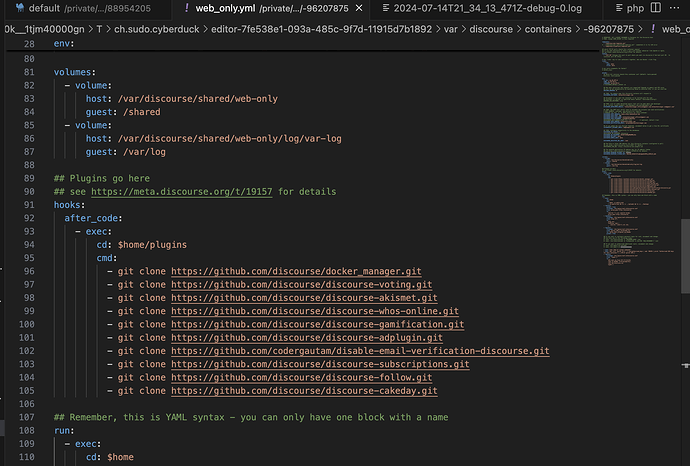Select breadcrumb ch.sudo.cyberduck
Screen dimensions: 690x466
point(156,29)
